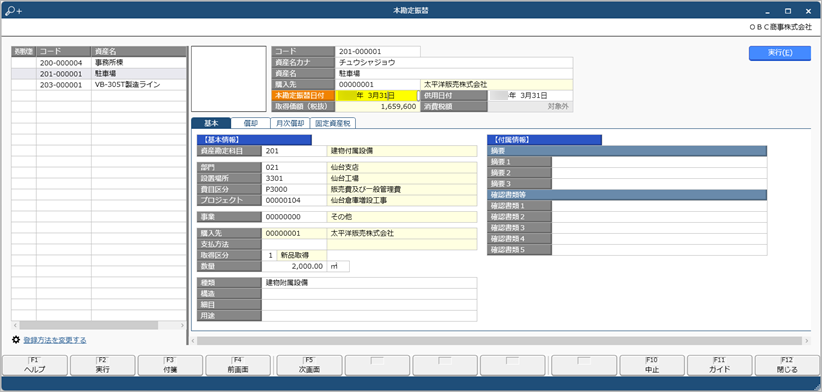Open the 月次償却 tab
The image size is (822, 392).
tap(290, 123)
